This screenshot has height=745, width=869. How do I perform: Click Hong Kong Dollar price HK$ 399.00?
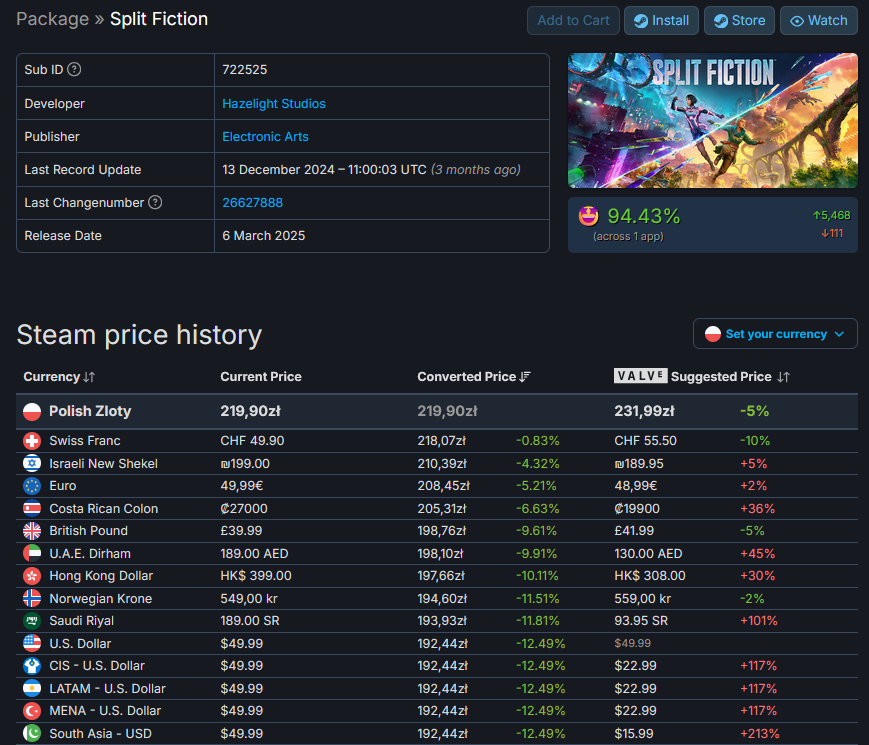click(256, 576)
